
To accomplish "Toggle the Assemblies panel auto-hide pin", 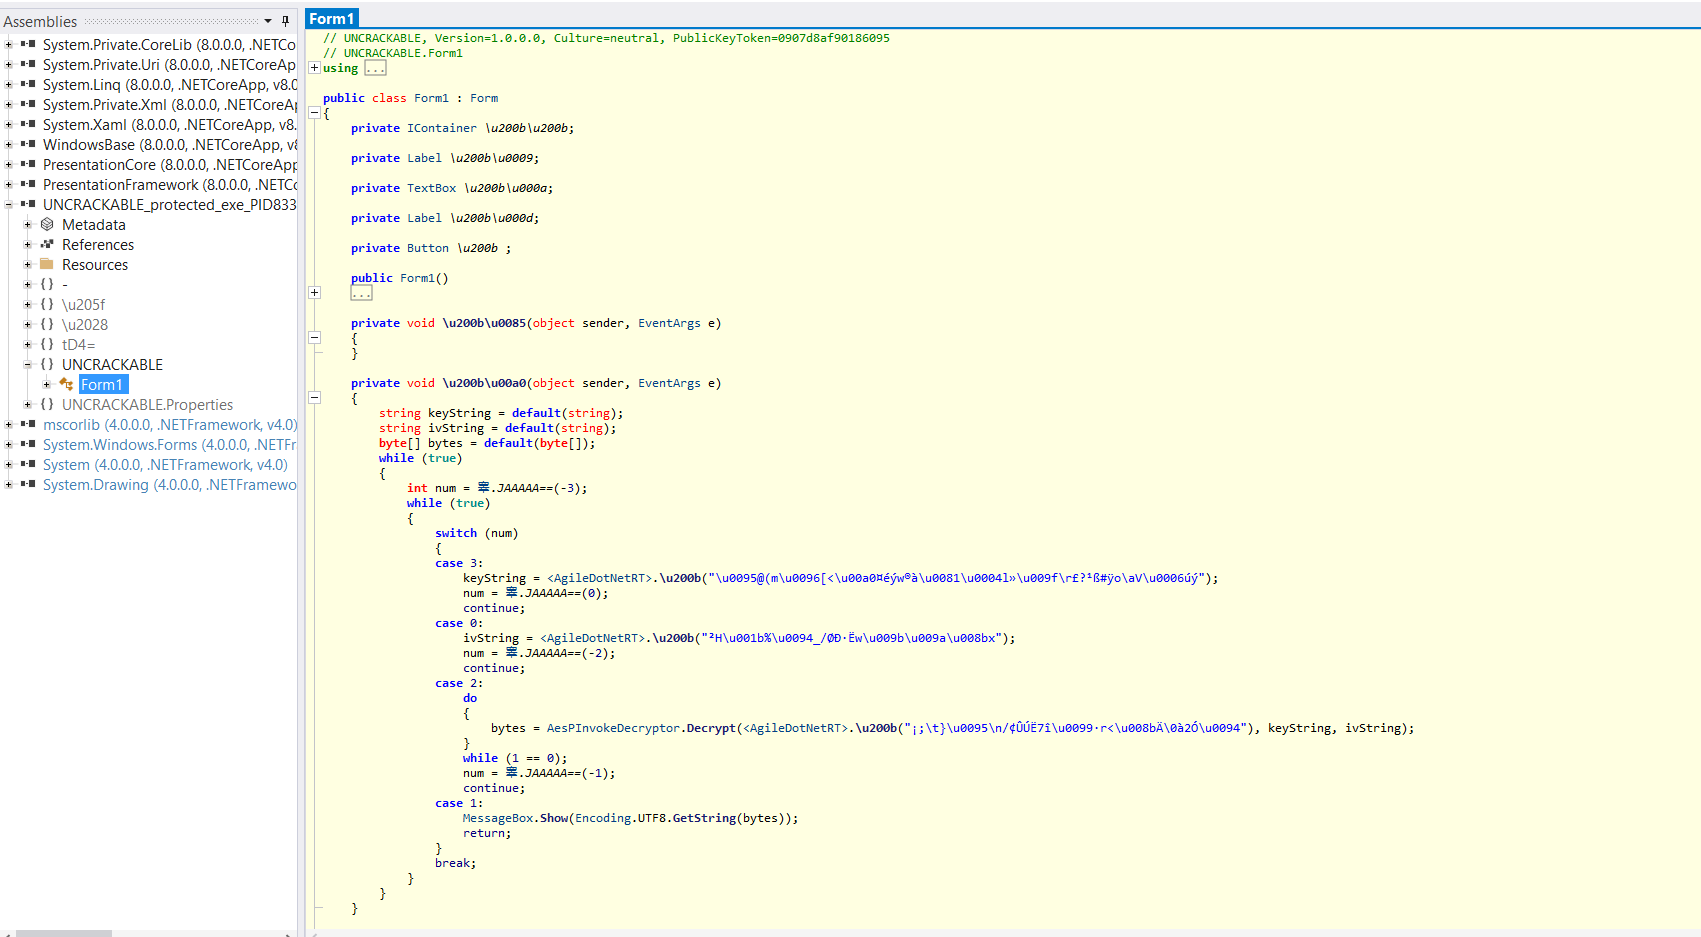I will click(285, 21).
